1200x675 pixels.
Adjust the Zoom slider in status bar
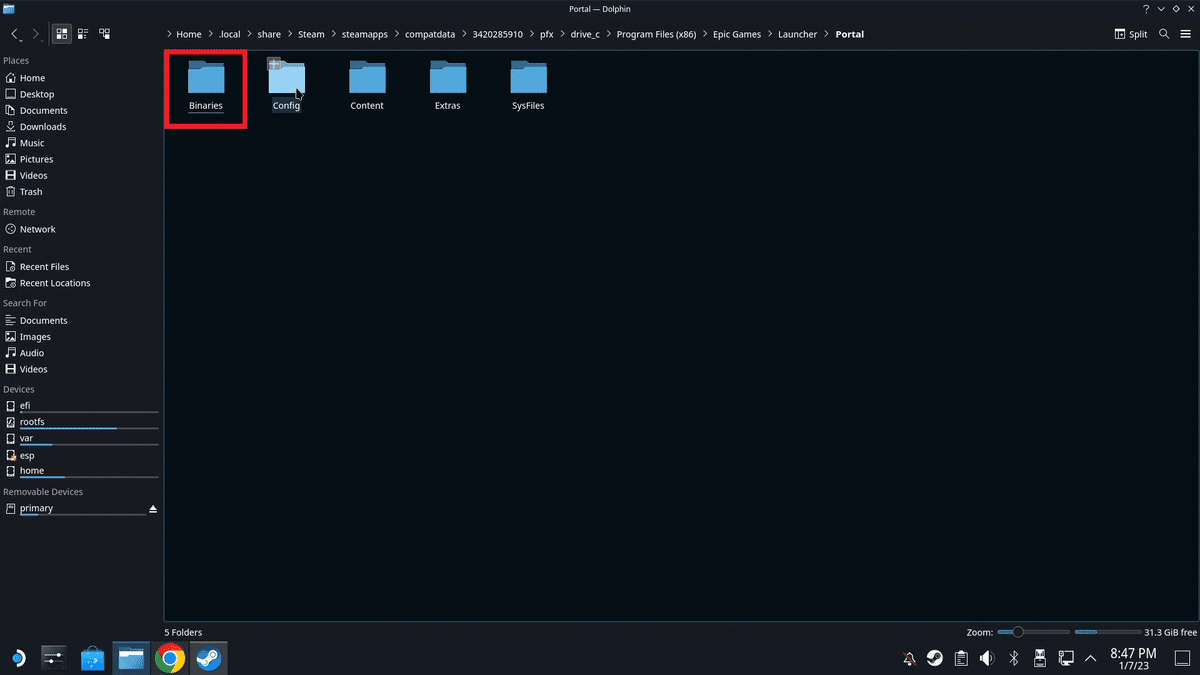point(1033,632)
